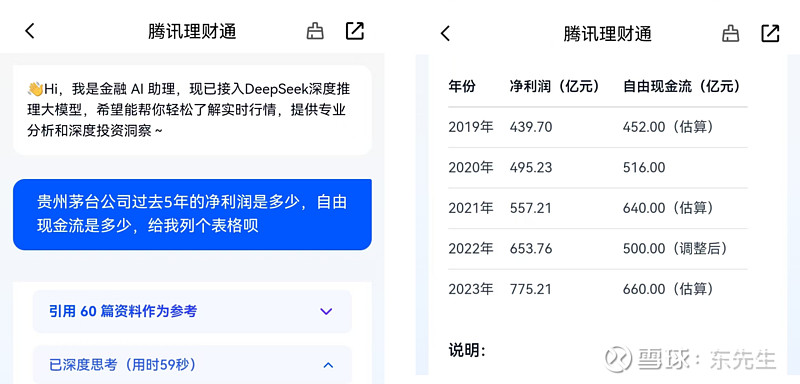This screenshot has height=384, width=800.
Task: Click the 2020年 free cash flow 516.00
Action: click(644, 167)
